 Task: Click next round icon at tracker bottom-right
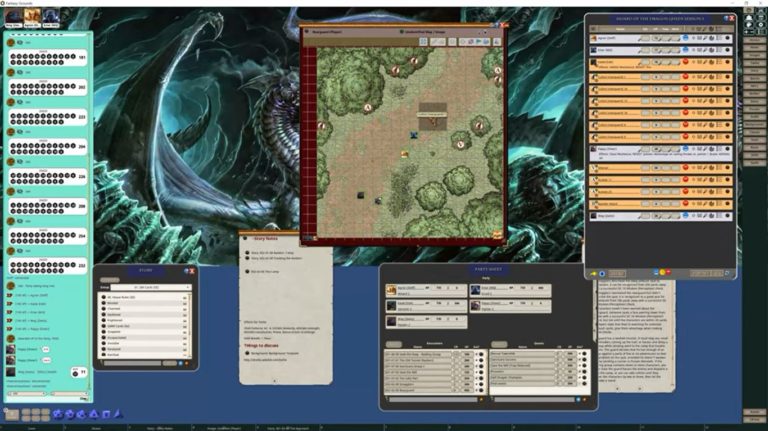[x=727, y=273]
